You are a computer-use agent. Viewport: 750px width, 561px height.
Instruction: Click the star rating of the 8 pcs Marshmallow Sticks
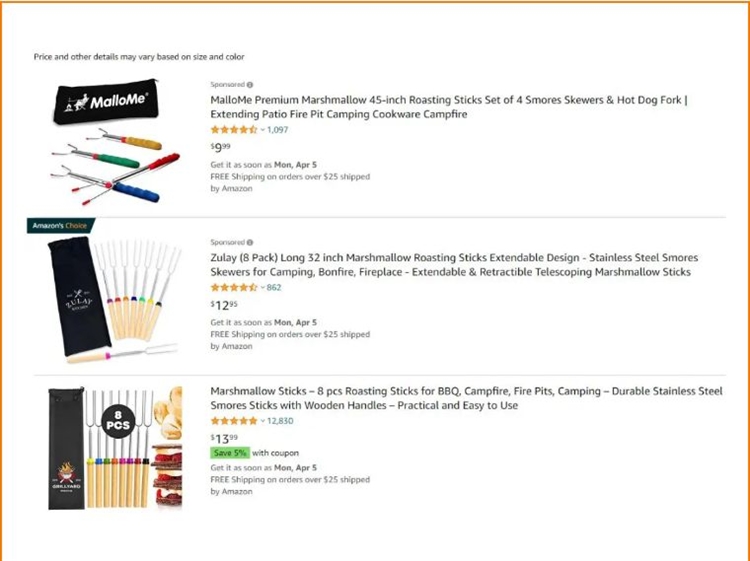pos(233,421)
